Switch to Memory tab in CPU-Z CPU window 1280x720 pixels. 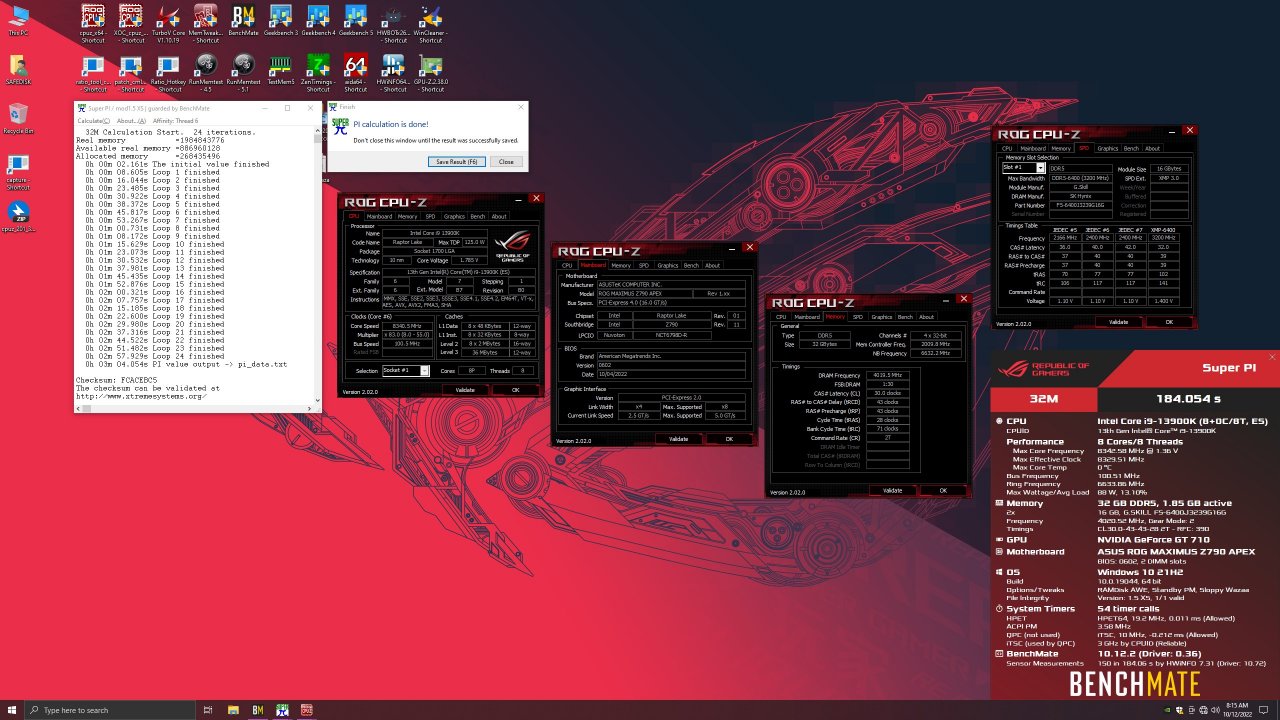point(407,216)
